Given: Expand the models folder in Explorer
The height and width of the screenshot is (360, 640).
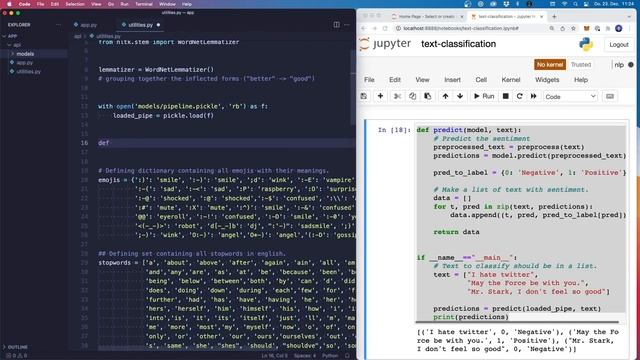Looking at the screenshot, I should tap(25, 54).
